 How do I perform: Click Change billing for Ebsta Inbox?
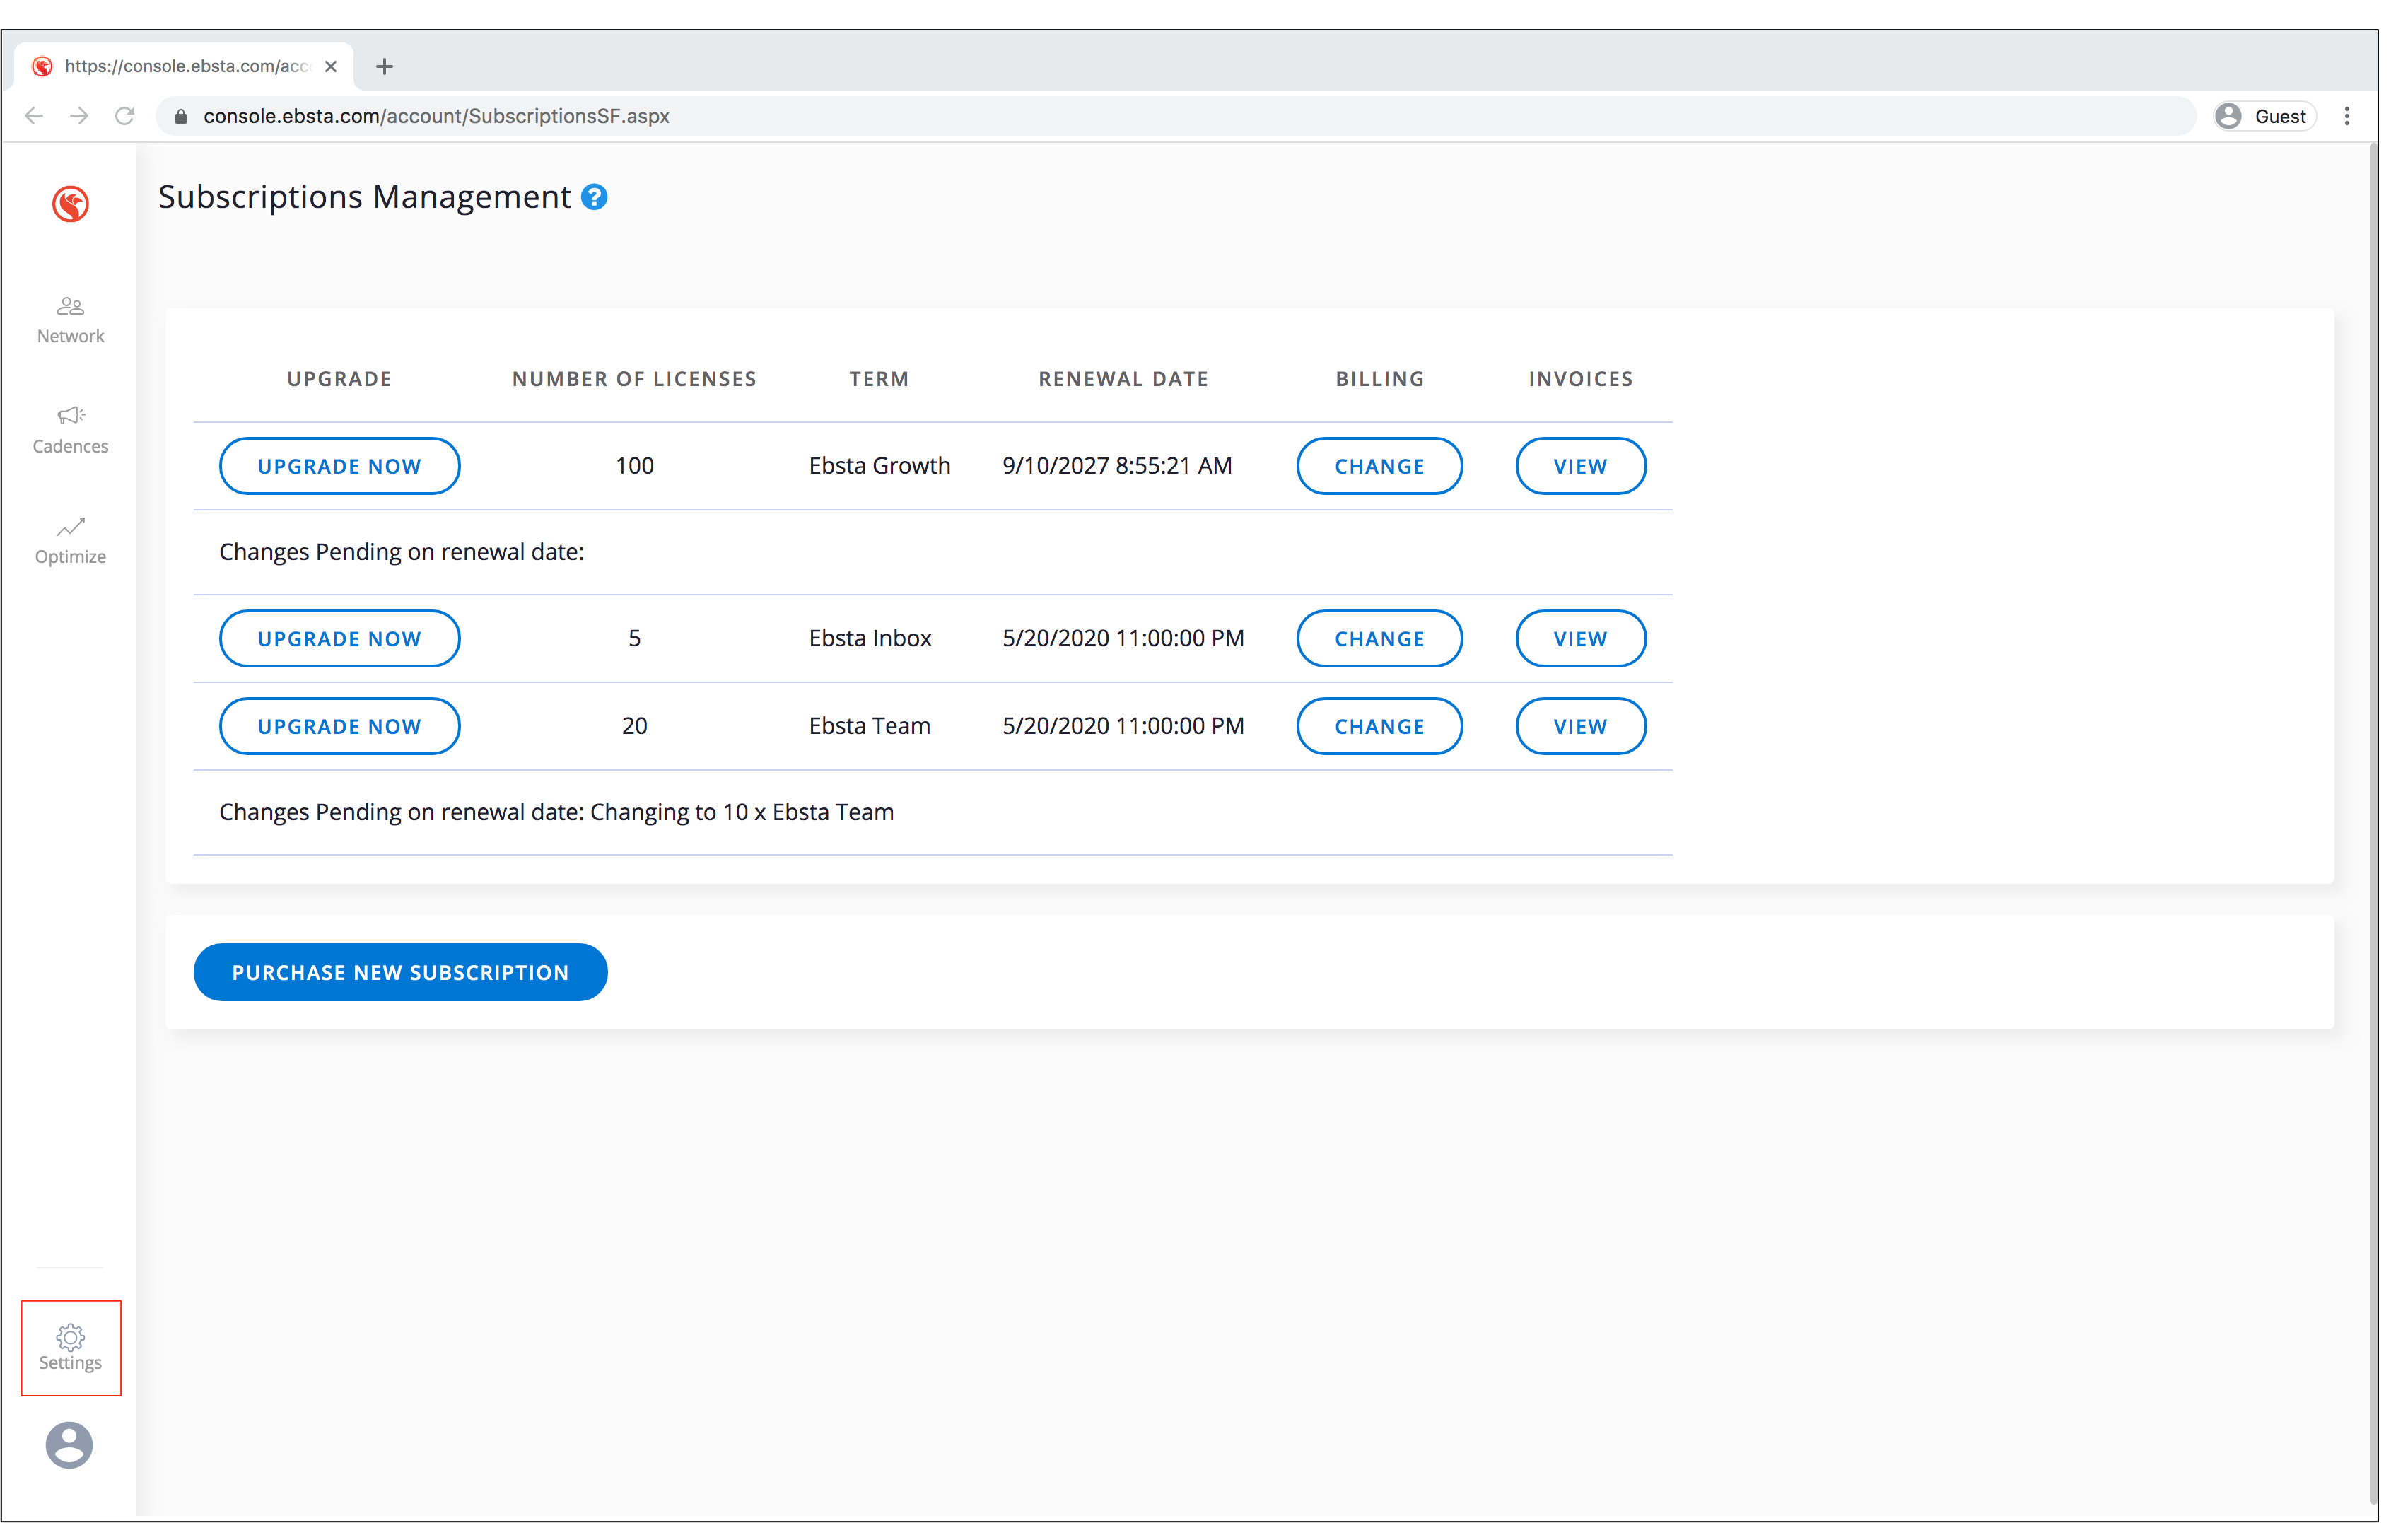point(1379,639)
